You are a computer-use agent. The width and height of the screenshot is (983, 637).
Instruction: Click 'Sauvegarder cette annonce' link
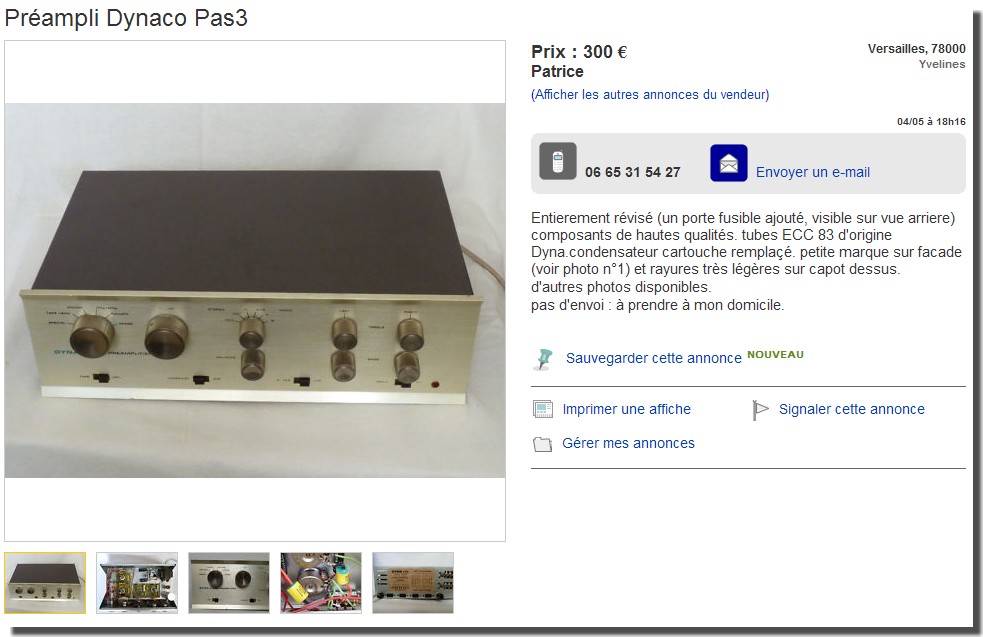coord(653,358)
